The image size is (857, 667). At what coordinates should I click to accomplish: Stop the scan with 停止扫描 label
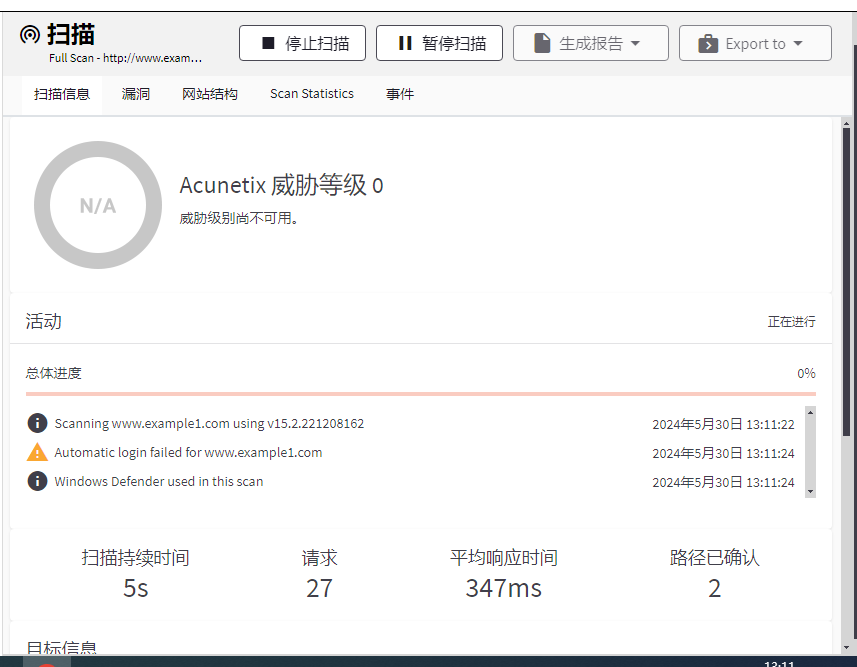pyautogui.click(x=317, y=43)
